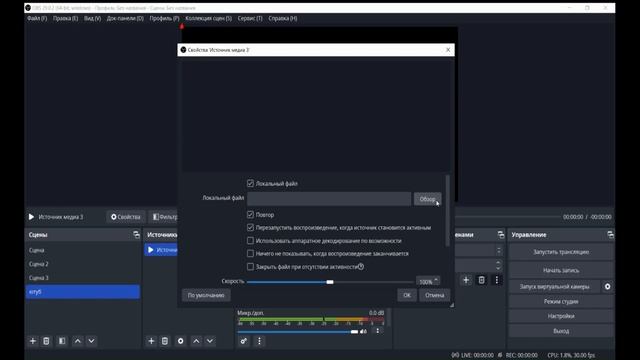This screenshot has height=360, width=640.
Task: Undock the scene transitions panel icon
Action: [x=501, y=235]
